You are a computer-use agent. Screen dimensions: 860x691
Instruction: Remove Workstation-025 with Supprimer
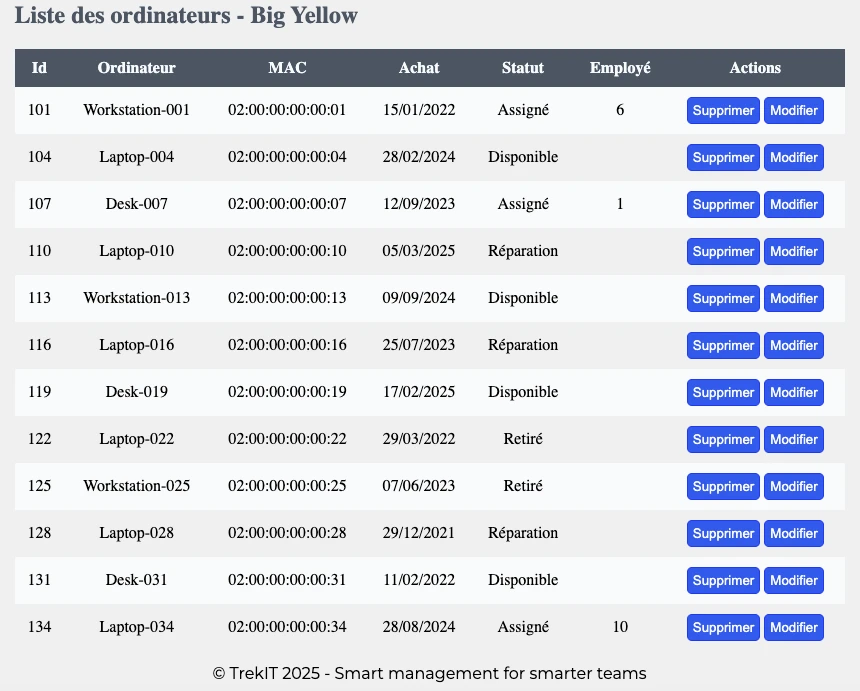(x=723, y=486)
